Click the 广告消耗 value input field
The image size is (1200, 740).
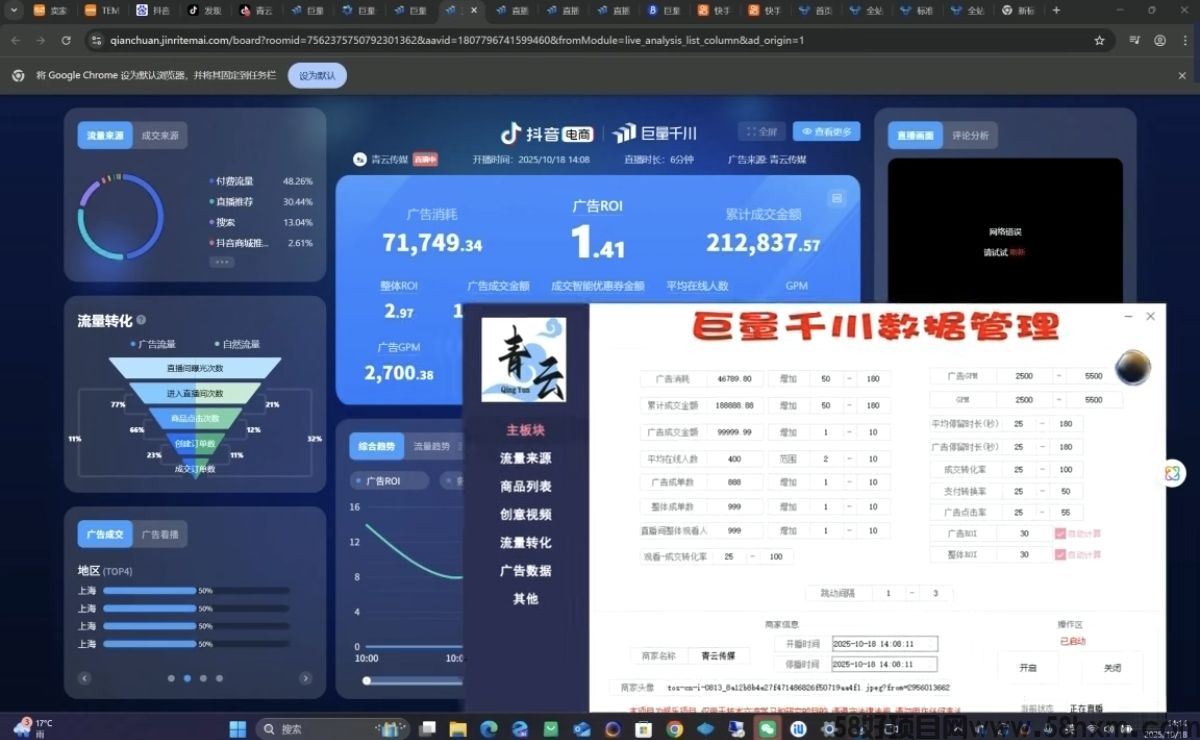click(x=735, y=379)
